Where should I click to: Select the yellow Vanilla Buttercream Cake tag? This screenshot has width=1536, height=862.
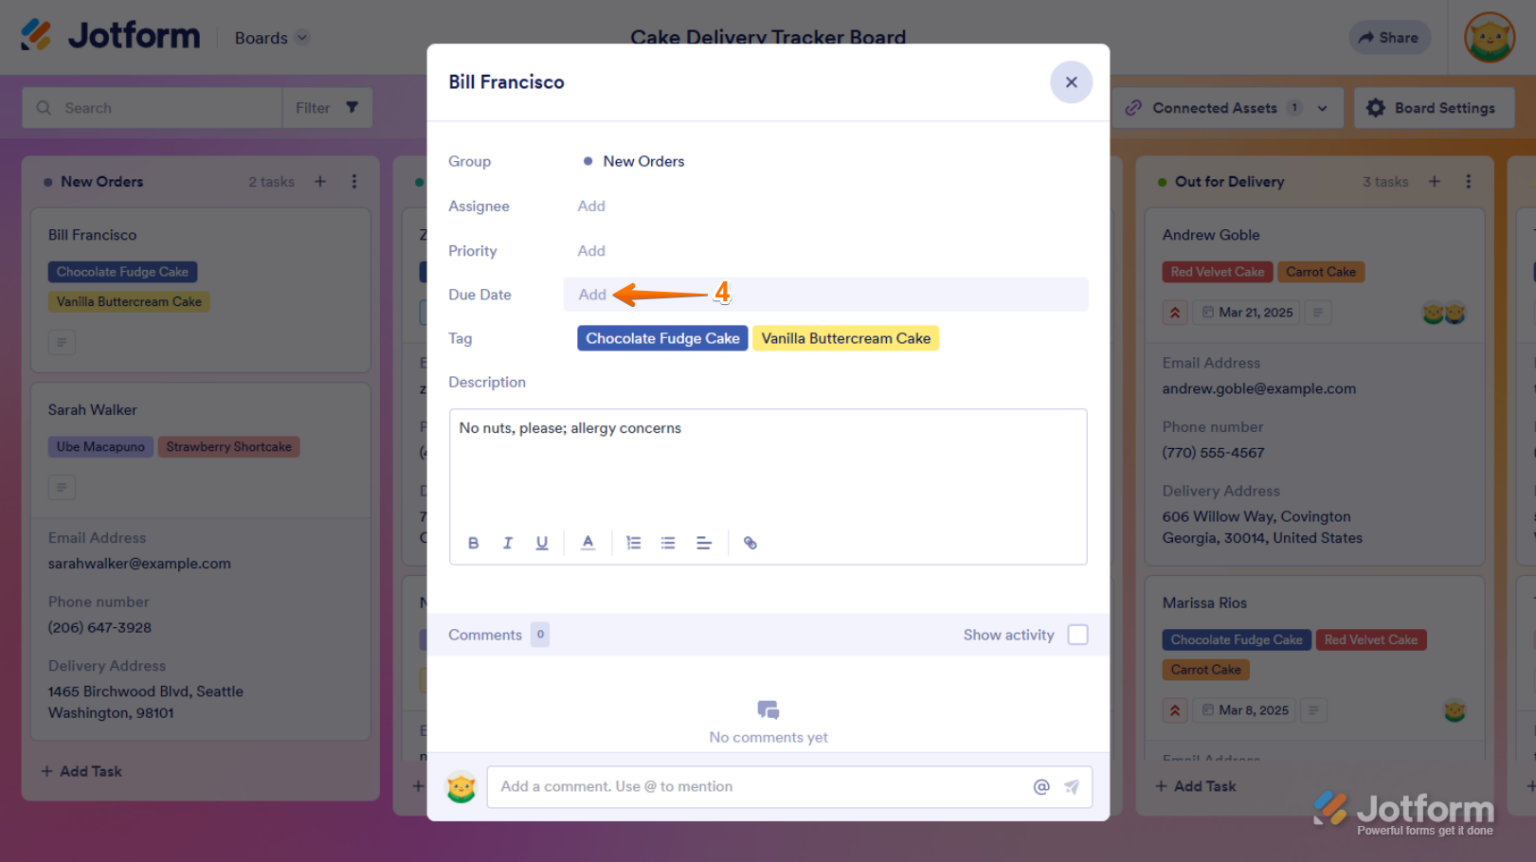[846, 338]
